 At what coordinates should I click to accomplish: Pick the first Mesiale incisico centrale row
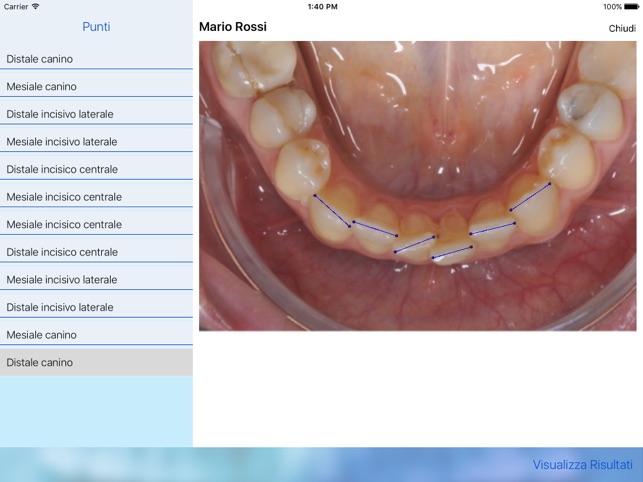pos(96,197)
